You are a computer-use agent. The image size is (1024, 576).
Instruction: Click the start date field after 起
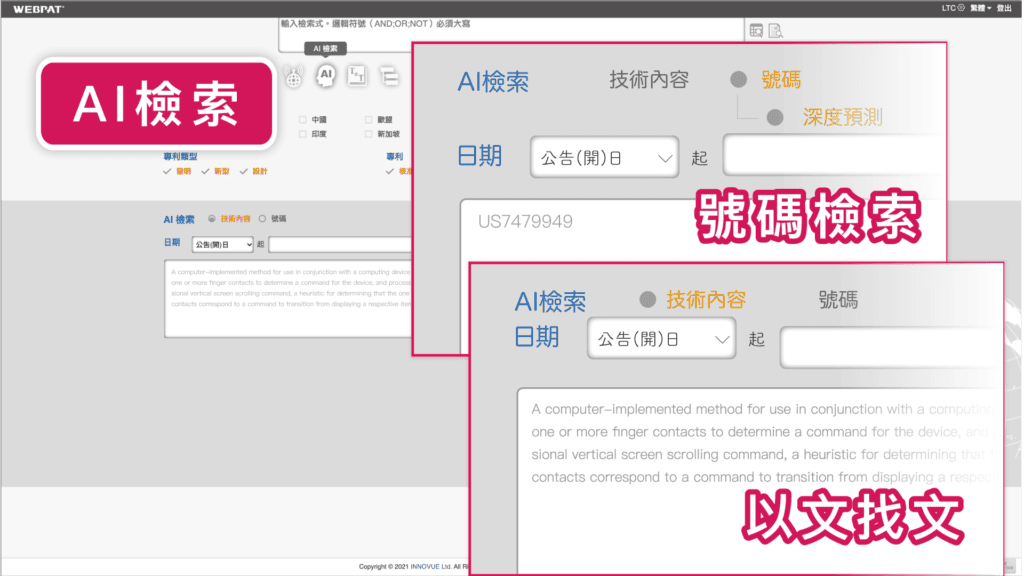(x=340, y=243)
